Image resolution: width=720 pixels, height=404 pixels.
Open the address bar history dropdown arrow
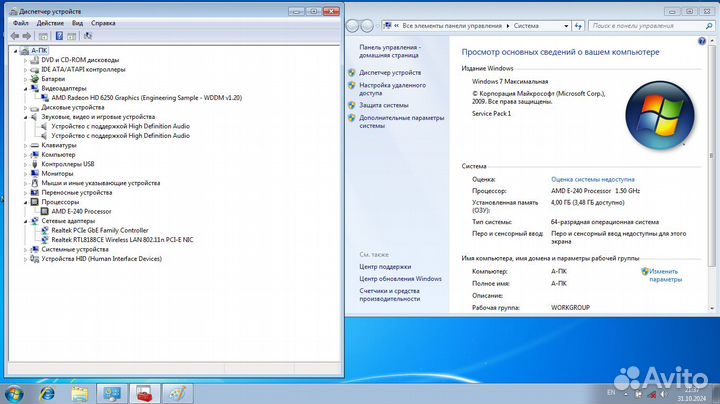(x=567, y=23)
